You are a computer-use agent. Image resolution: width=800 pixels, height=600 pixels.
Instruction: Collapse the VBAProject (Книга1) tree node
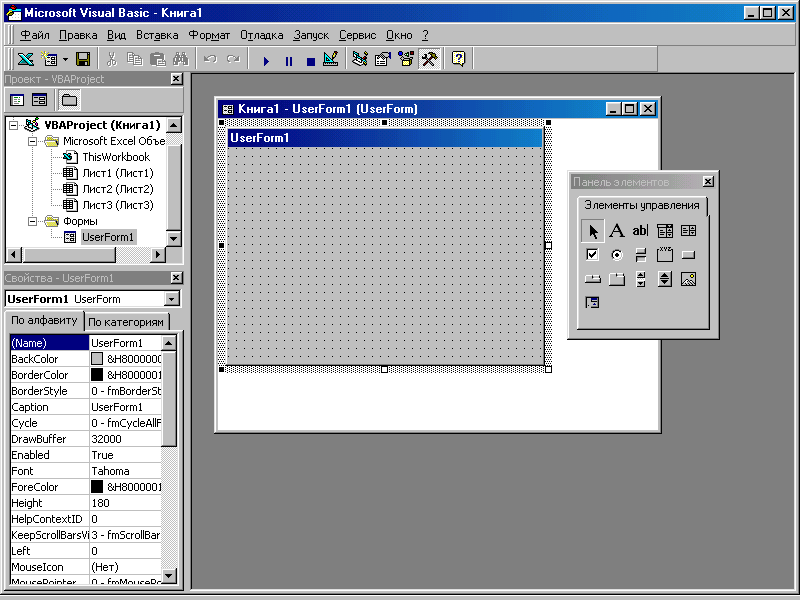(x=14, y=125)
